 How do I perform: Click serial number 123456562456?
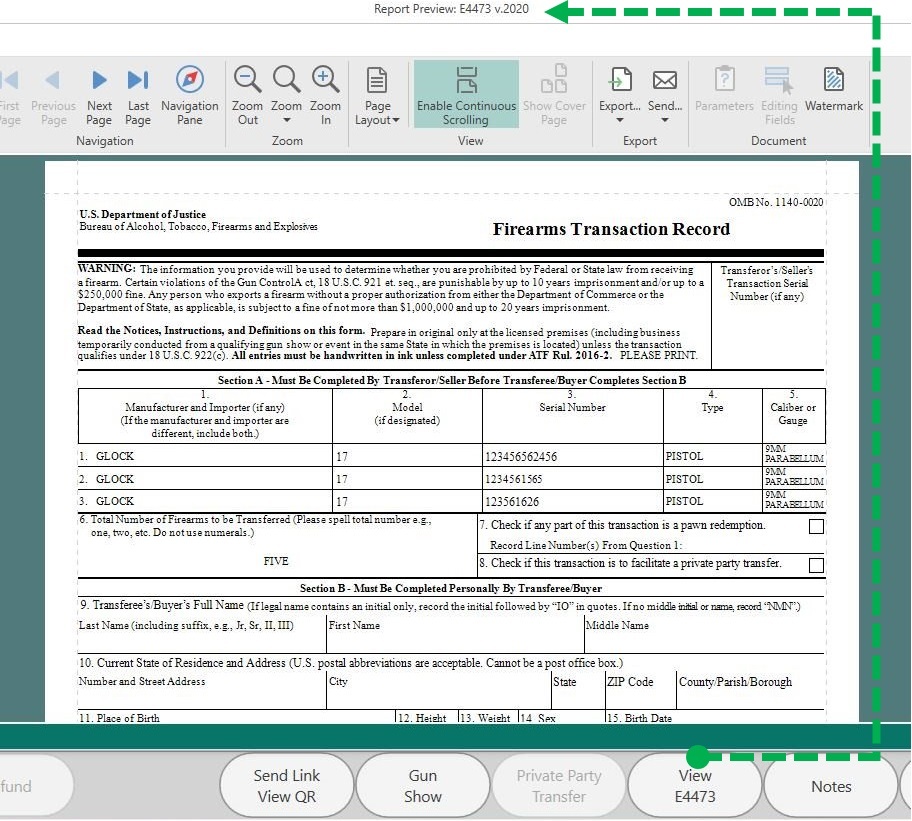[x=521, y=457]
